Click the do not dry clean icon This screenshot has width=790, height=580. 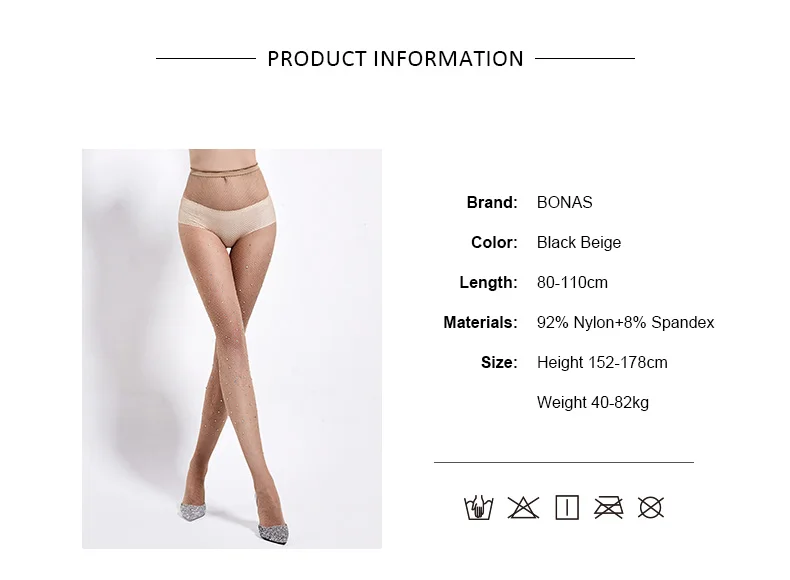pyautogui.click(x=650, y=507)
